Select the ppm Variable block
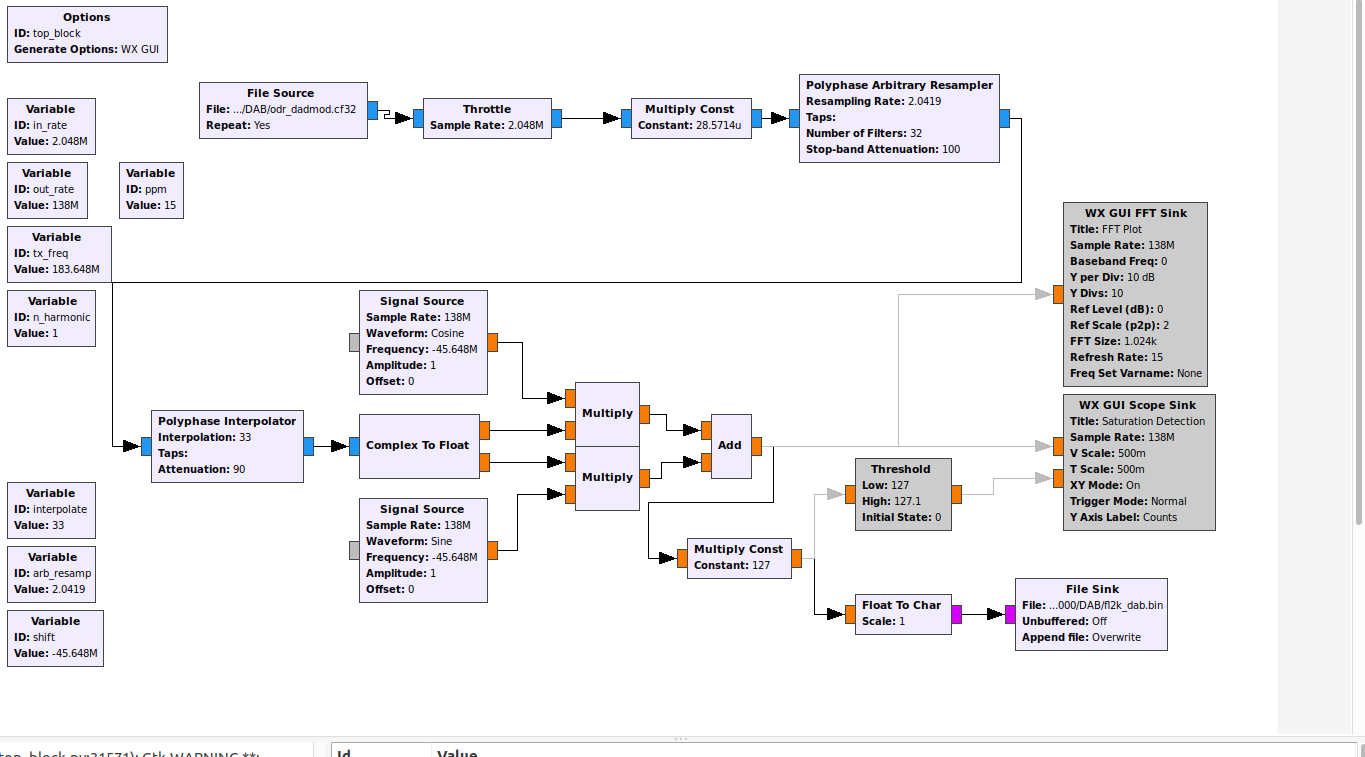1365x757 pixels. click(151, 190)
